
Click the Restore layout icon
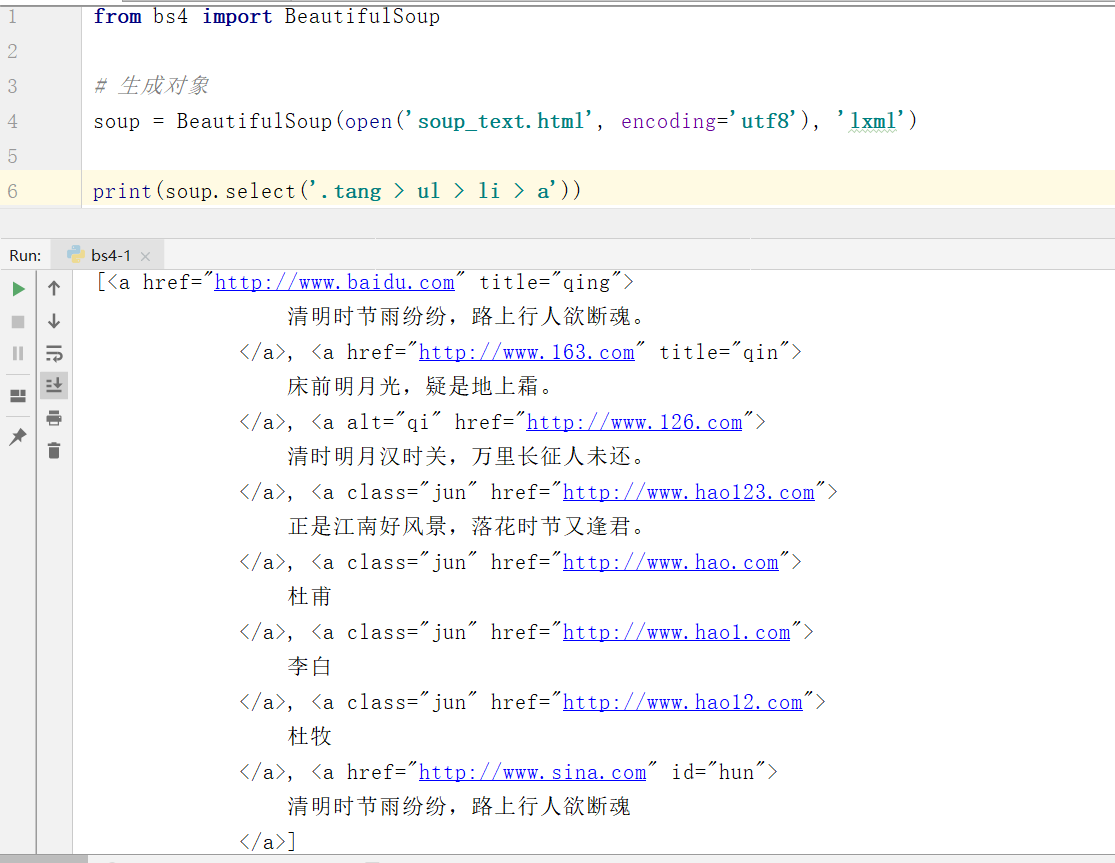[x=18, y=396]
